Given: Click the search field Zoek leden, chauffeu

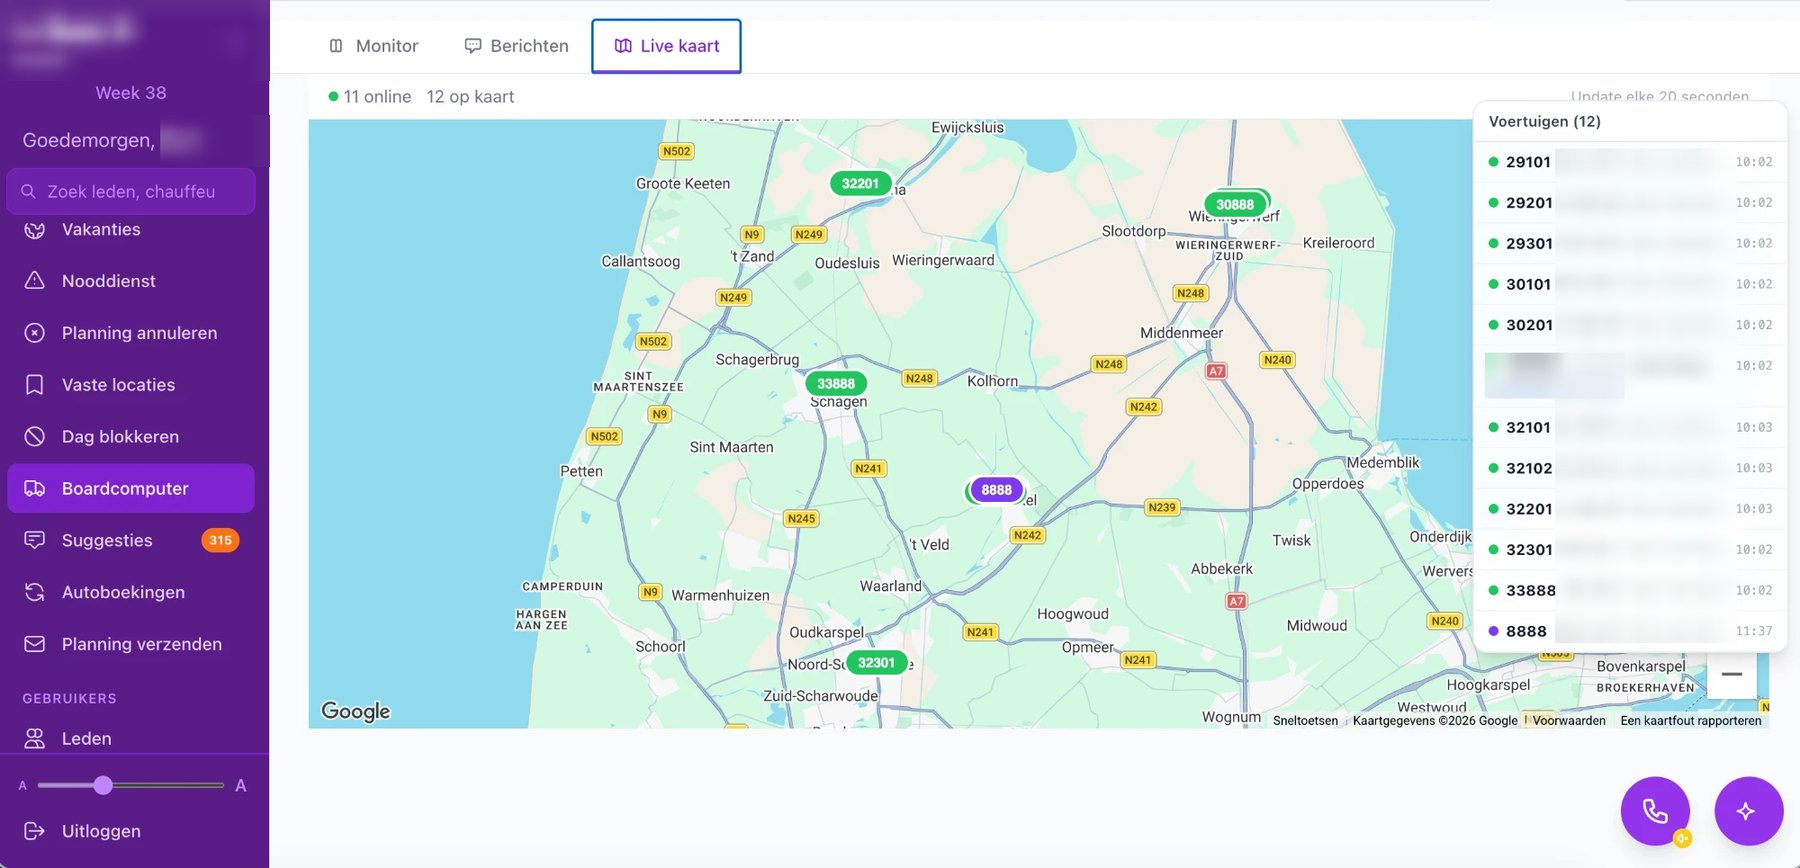Looking at the screenshot, I should click(131, 191).
